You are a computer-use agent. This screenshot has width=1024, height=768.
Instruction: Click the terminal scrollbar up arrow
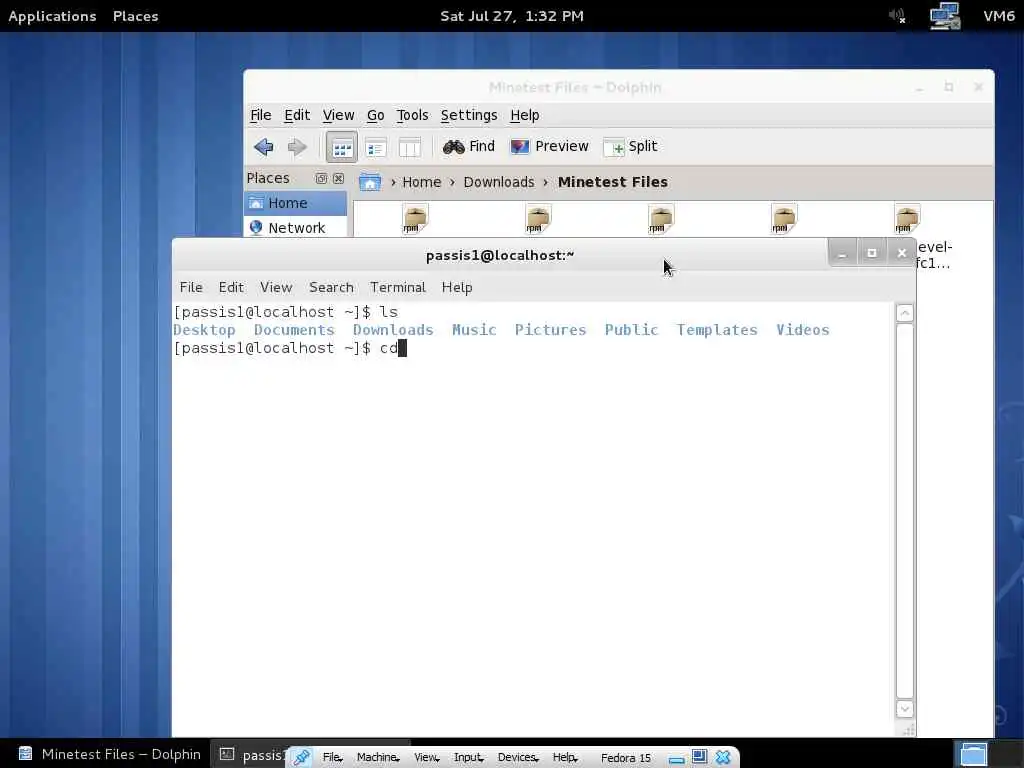[x=904, y=313]
